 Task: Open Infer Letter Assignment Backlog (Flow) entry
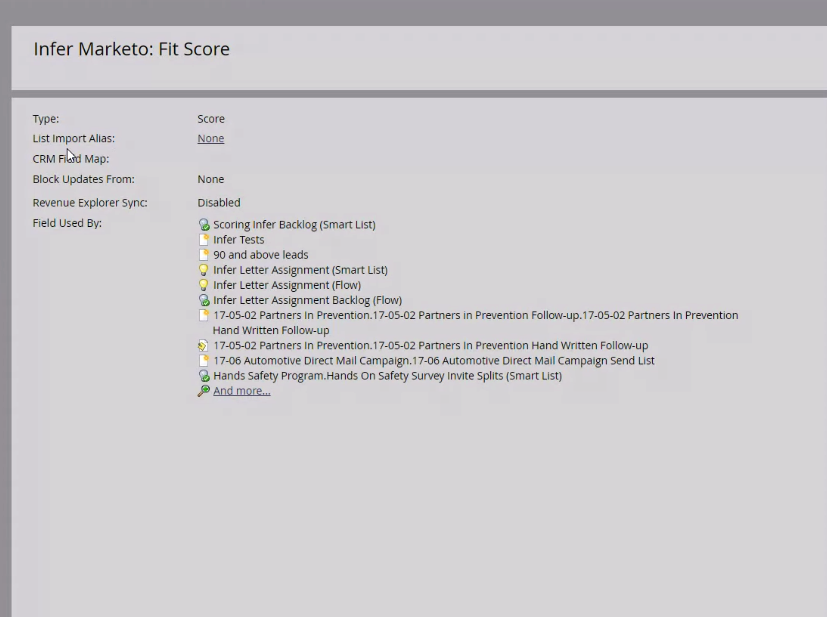click(307, 300)
